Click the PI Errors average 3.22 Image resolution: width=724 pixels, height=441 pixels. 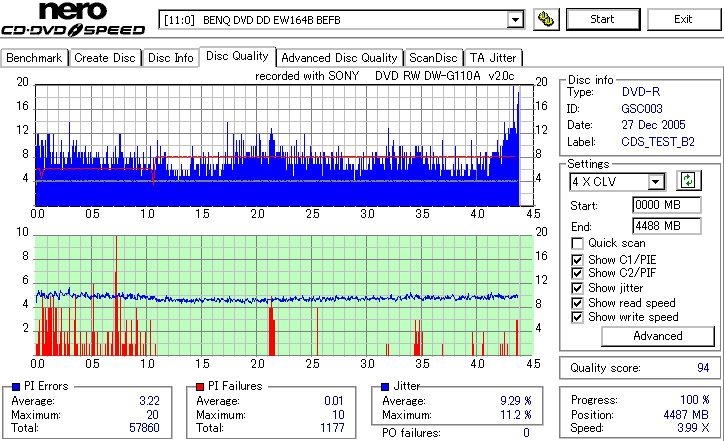point(149,401)
